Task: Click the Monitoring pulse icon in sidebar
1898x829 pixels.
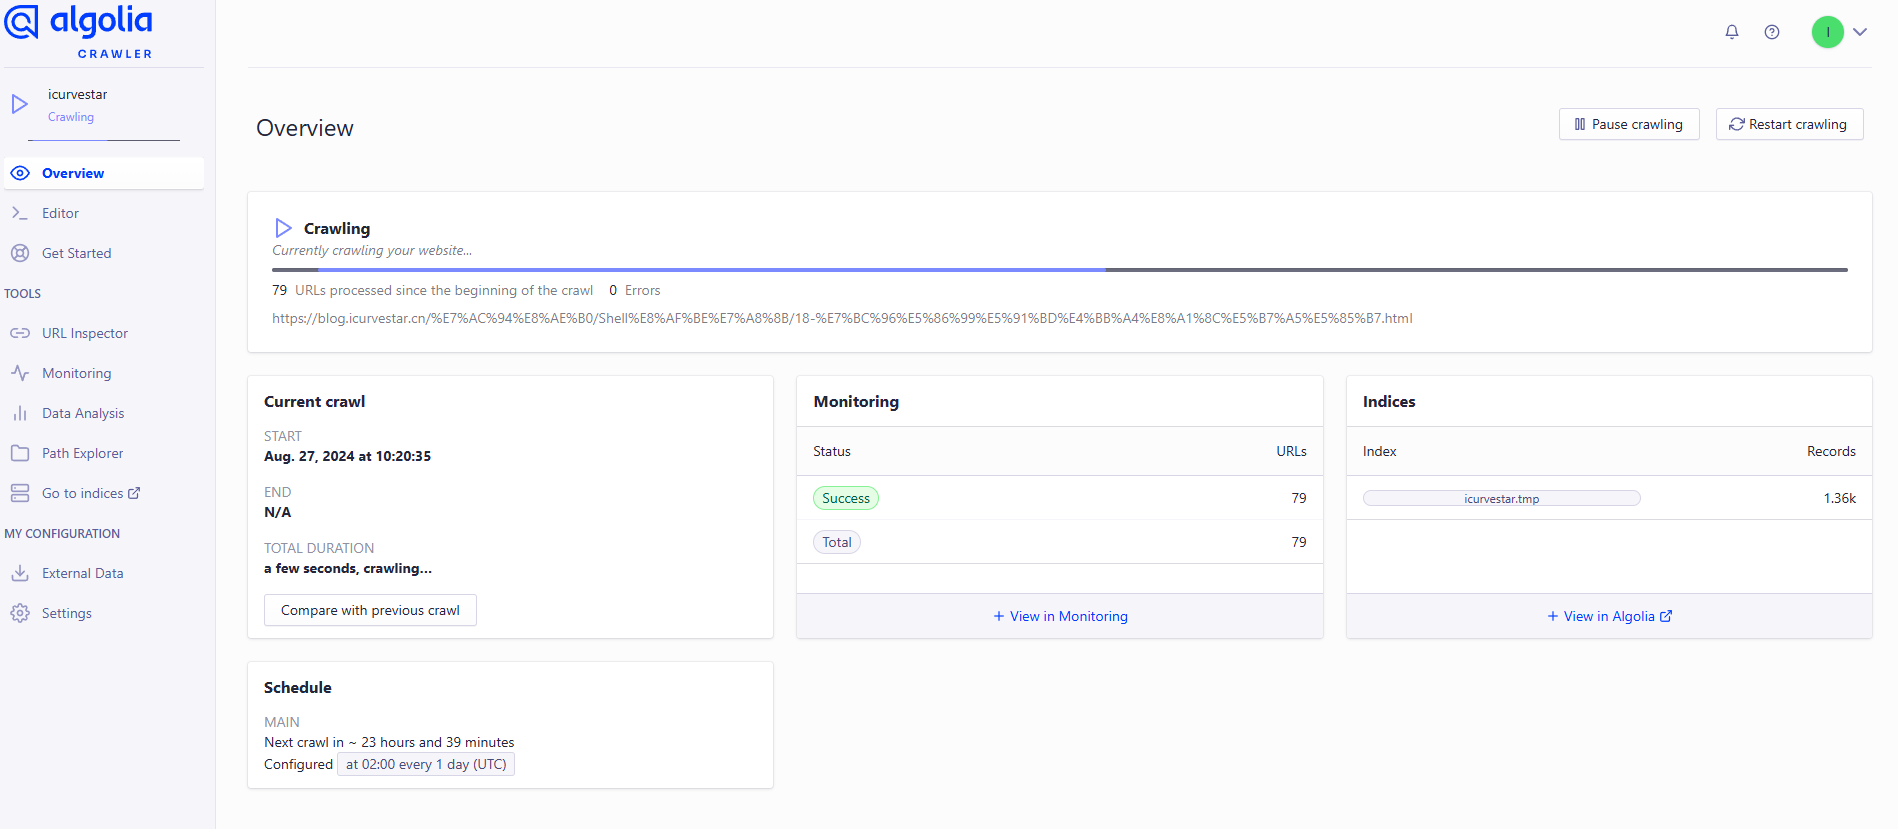Action: click(20, 373)
